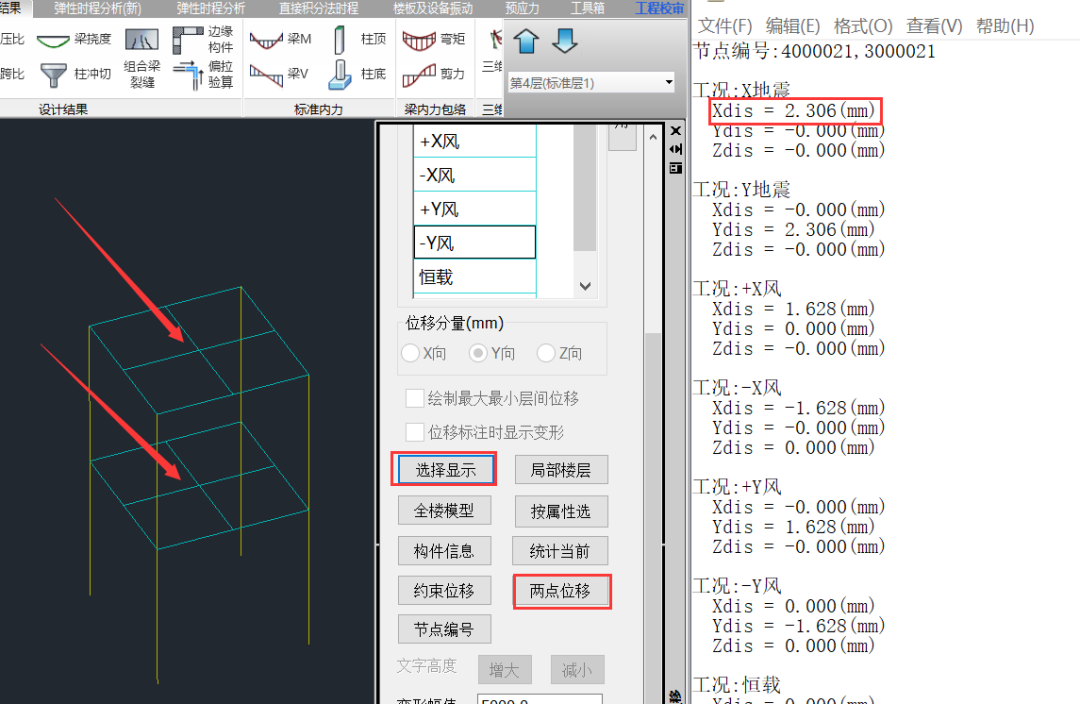Click the 约束位移 button
This screenshot has height=704, width=1080.
click(444, 590)
